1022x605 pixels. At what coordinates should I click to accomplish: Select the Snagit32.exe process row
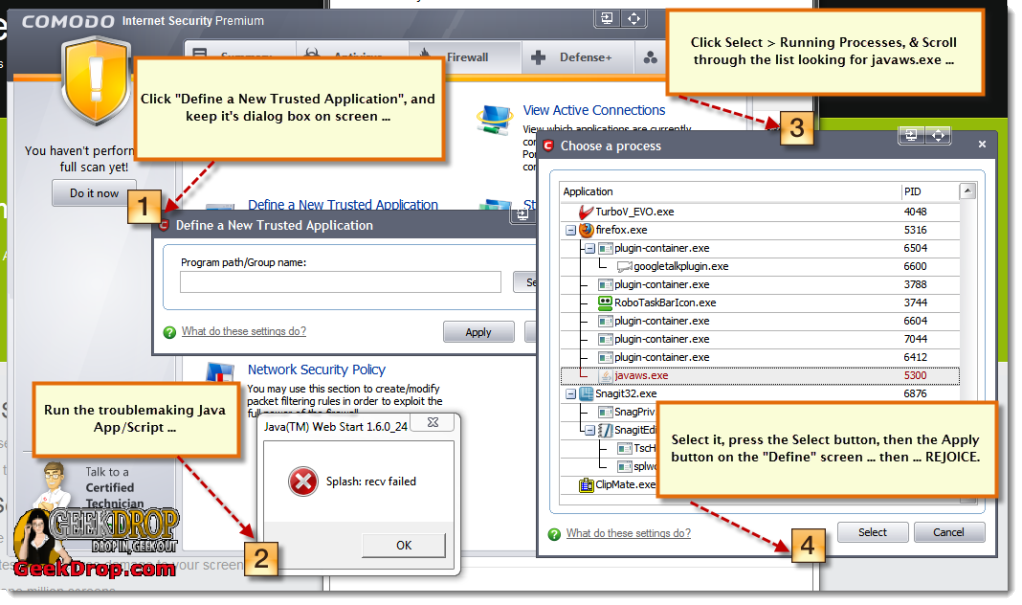[x=760, y=394]
